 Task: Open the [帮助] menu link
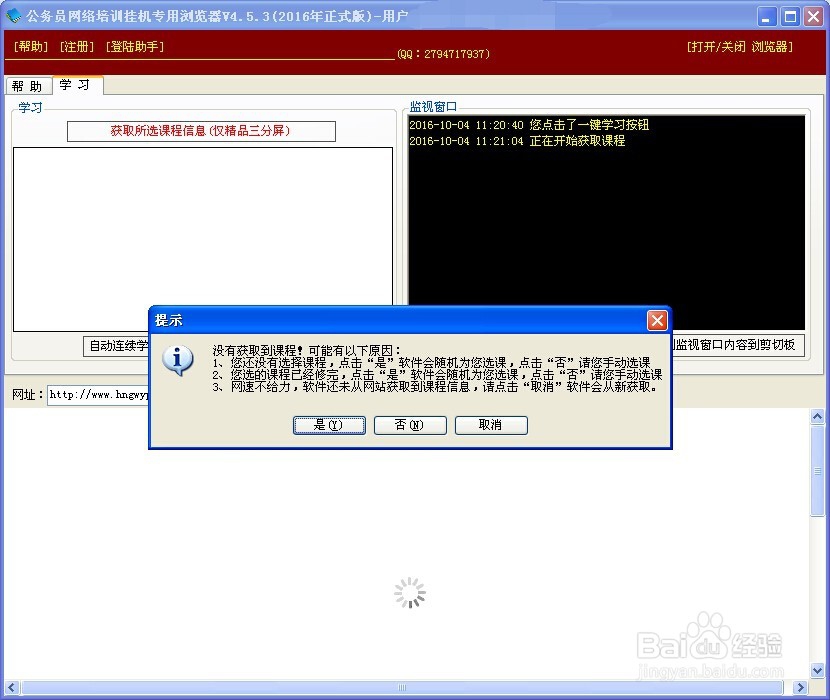[x=31, y=47]
